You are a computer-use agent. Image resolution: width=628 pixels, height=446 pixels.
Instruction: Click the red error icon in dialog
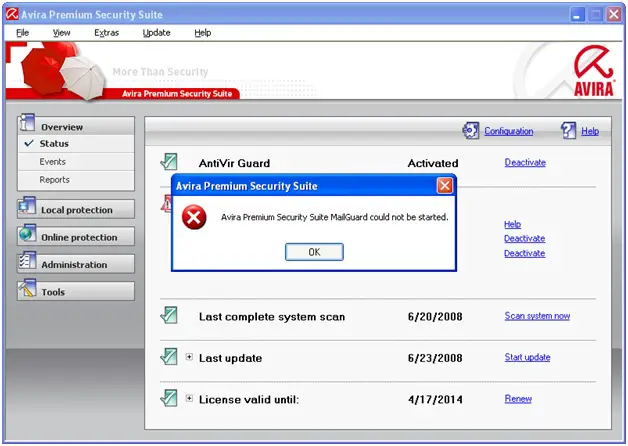(194, 217)
